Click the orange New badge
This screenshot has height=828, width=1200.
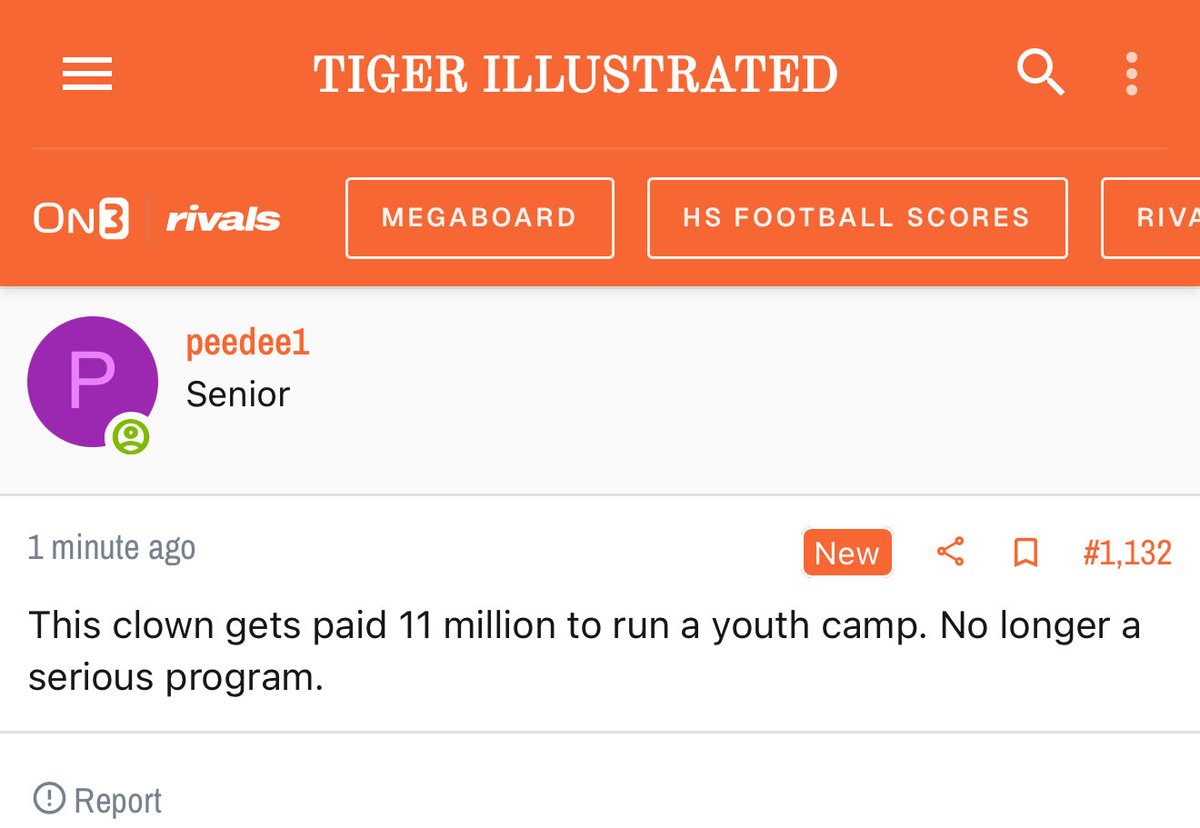click(847, 553)
